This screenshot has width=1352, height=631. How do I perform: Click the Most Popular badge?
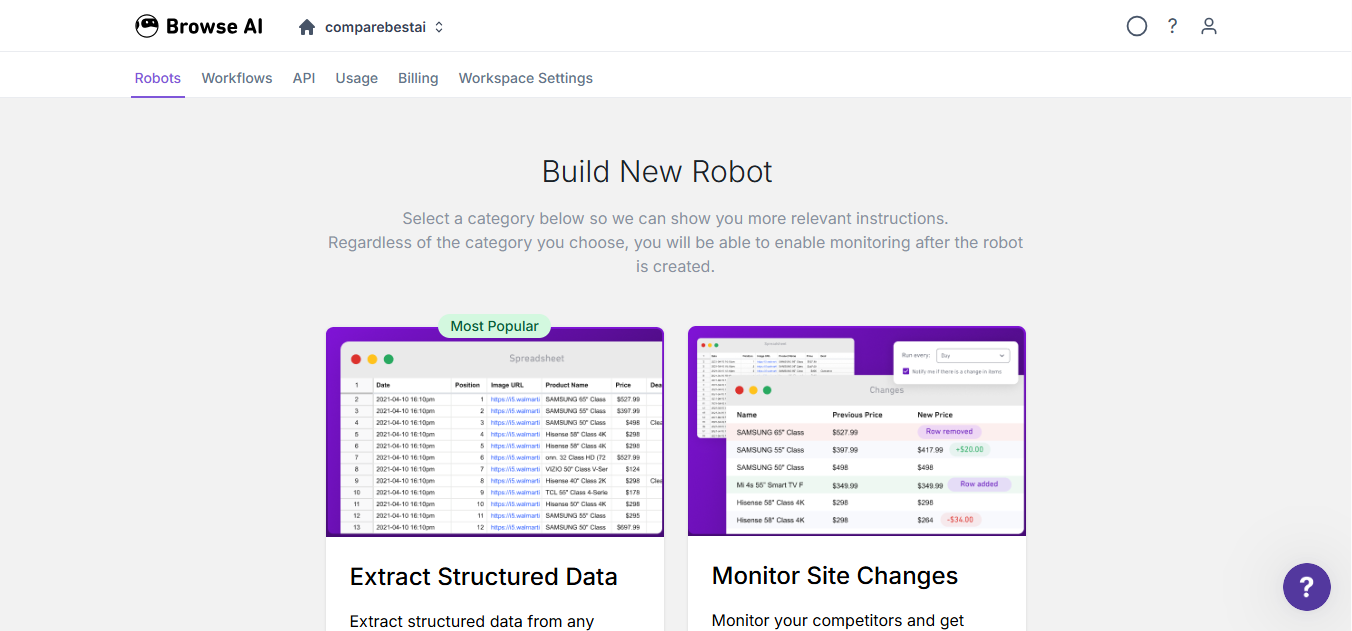pos(495,326)
